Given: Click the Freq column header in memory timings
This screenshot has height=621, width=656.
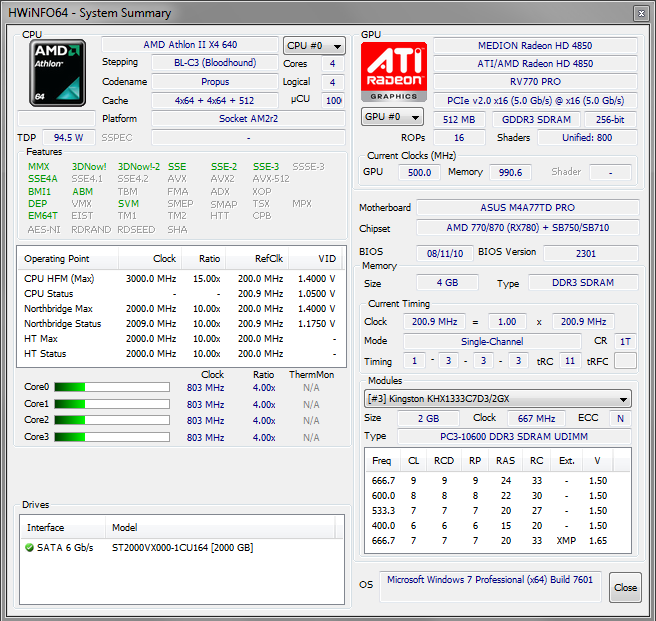Looking at the screenshot, I should coord(382,461).
